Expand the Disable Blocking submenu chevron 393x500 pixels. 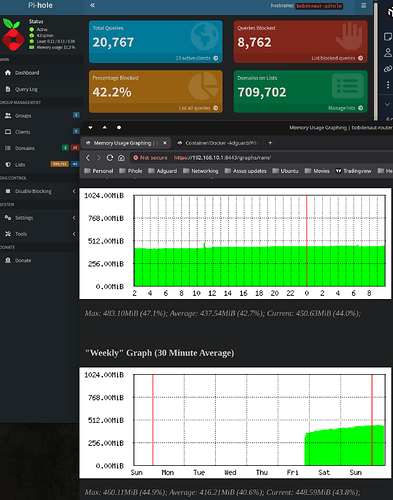point(74,191)
